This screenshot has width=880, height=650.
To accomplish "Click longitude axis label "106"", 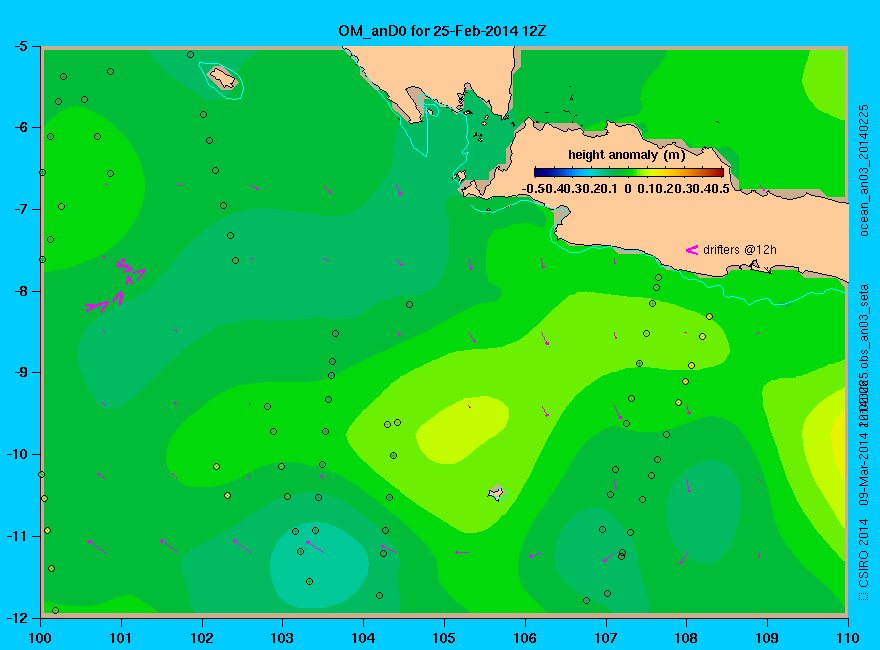I will [525, 638].
